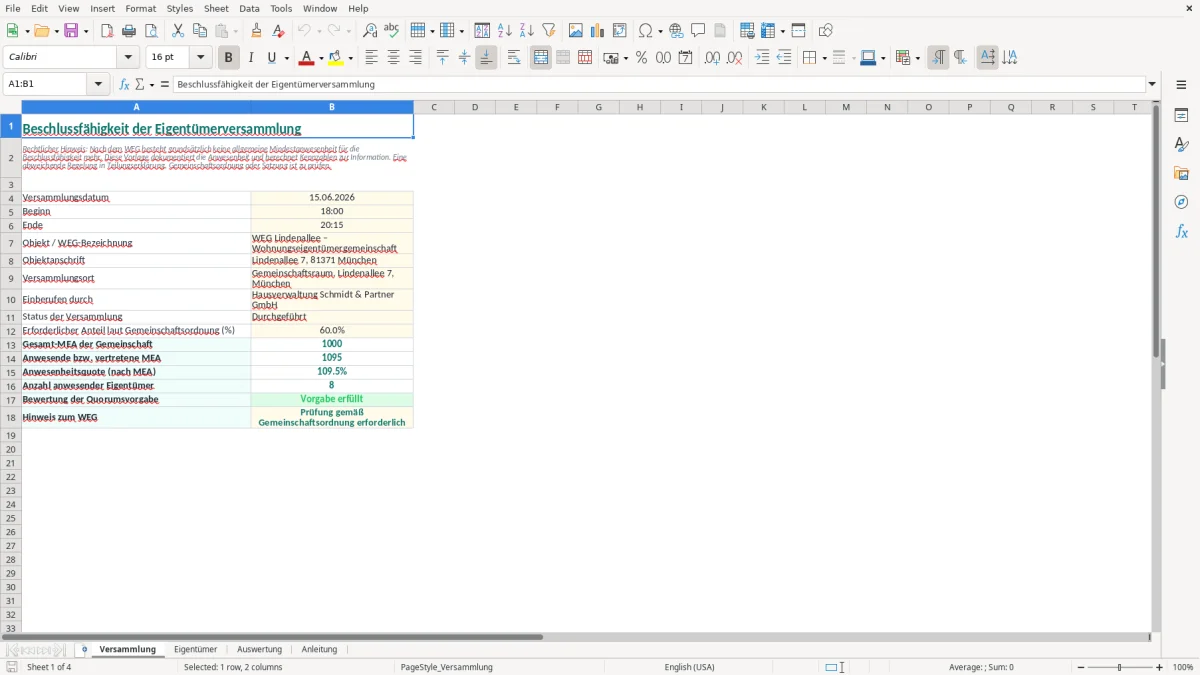
Task: Click zoom in plus button
Action: coord(1160,667)
